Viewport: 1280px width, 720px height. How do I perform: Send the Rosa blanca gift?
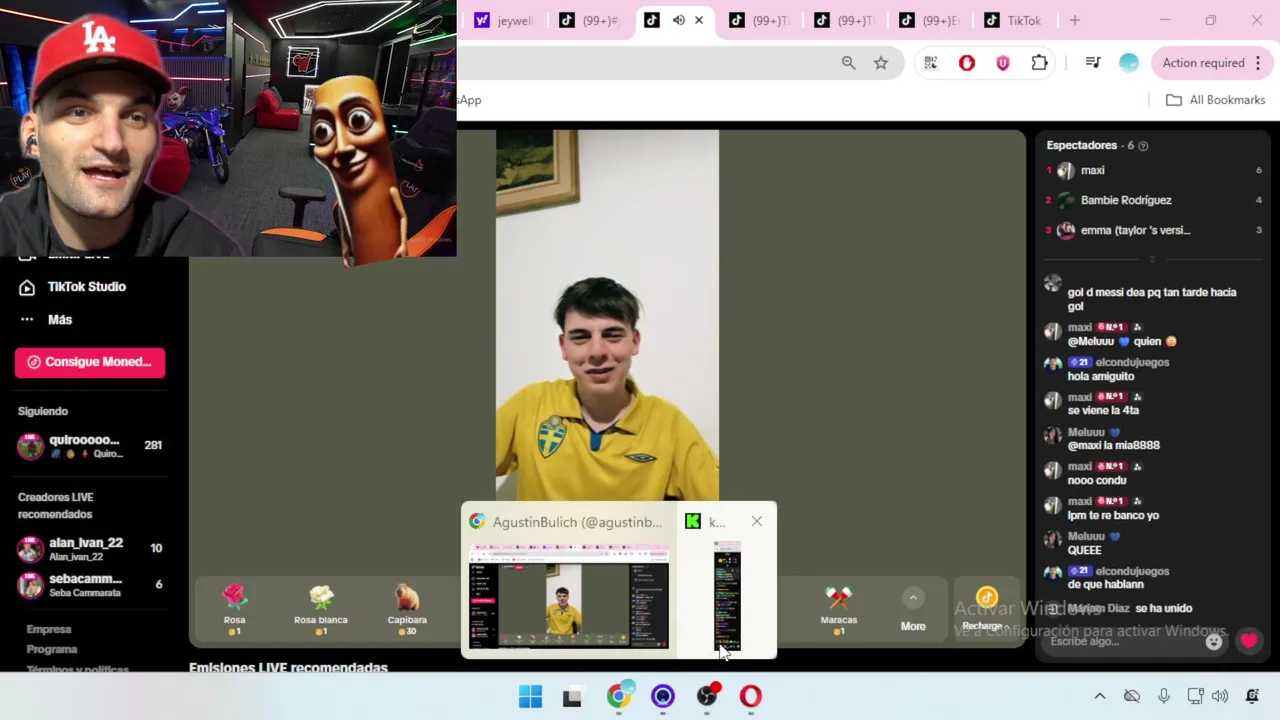[321, 610]
